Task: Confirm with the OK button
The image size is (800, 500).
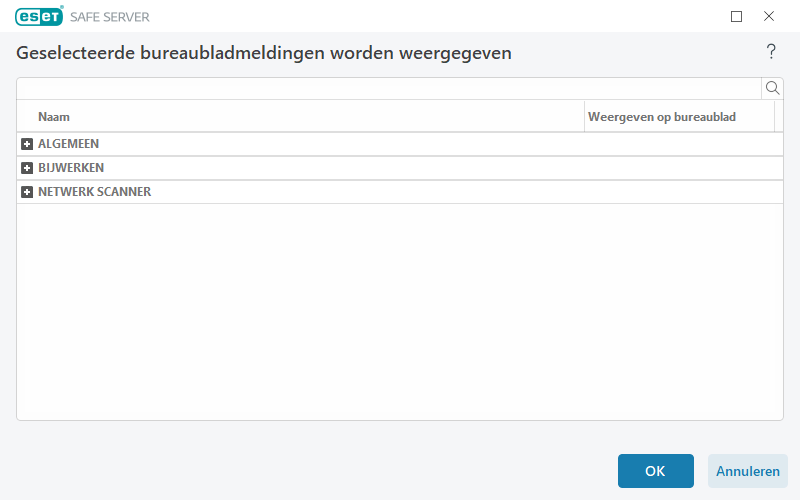Action: click(x=656, y=471)
